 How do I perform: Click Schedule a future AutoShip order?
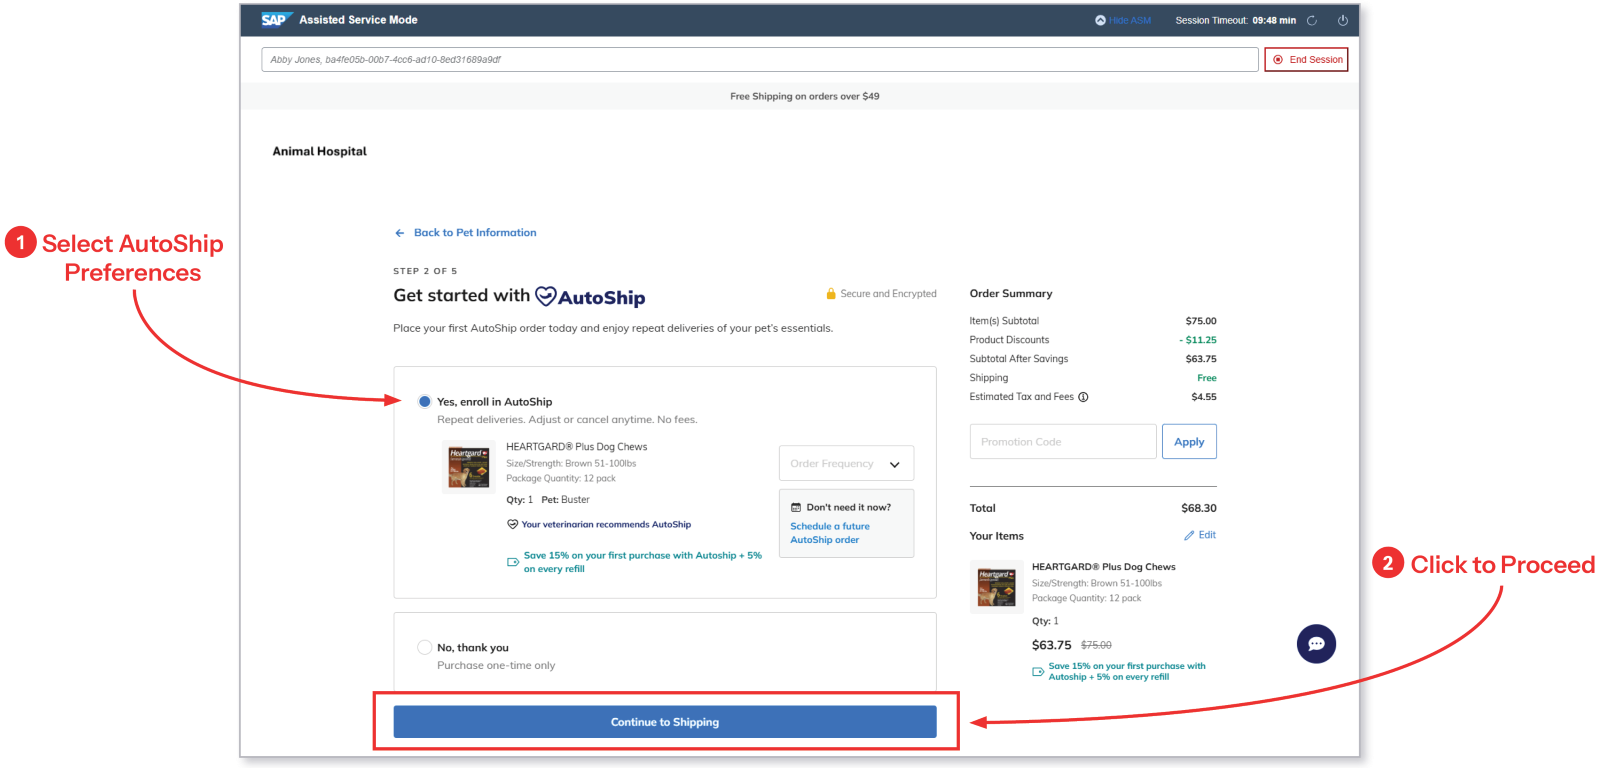pos(830,533)
